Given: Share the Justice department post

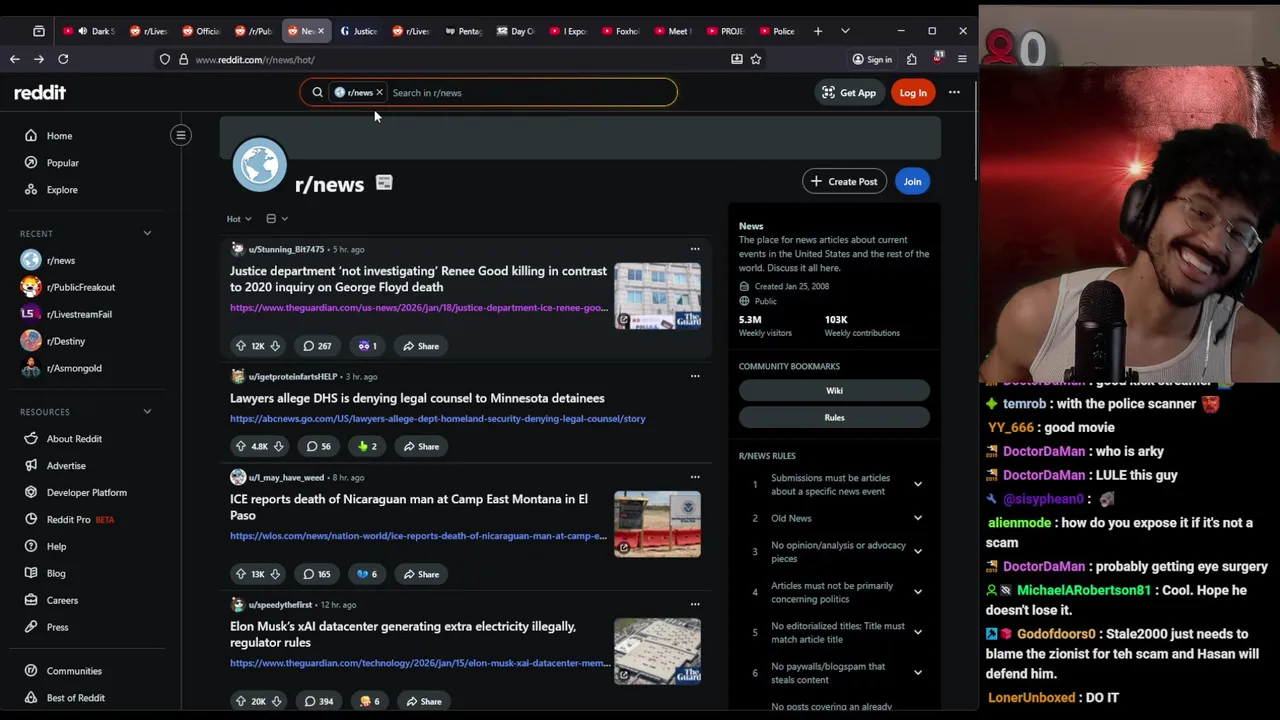Looking at the screenshot, I should 420,346.
